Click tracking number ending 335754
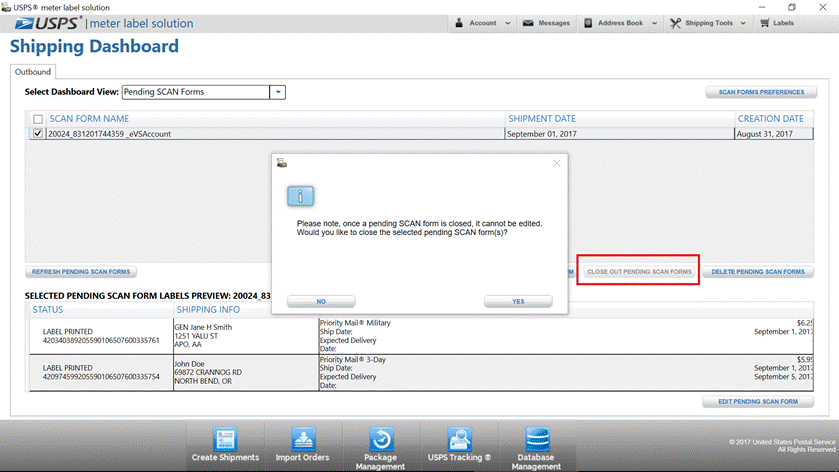839x472 pixels. [x=101, y=377]
